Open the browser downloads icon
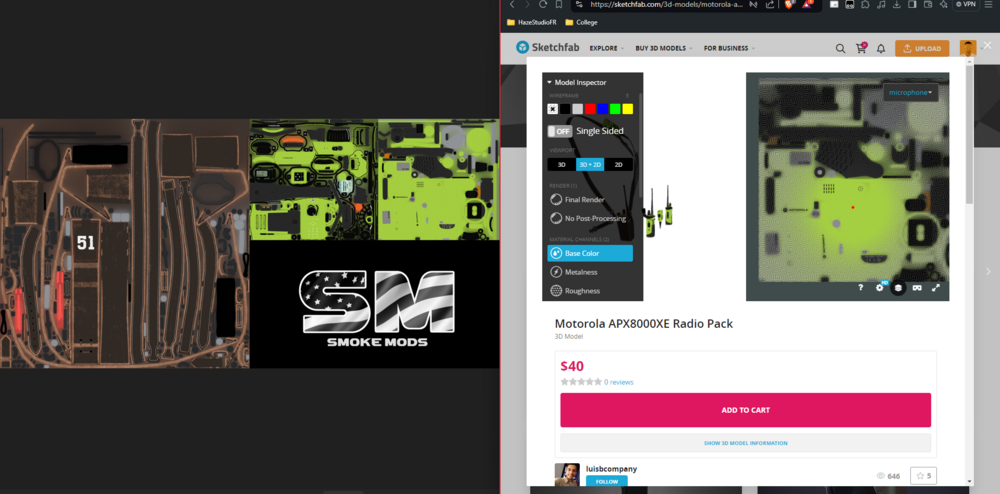The image size is (1000, 494). click(897, 4)
